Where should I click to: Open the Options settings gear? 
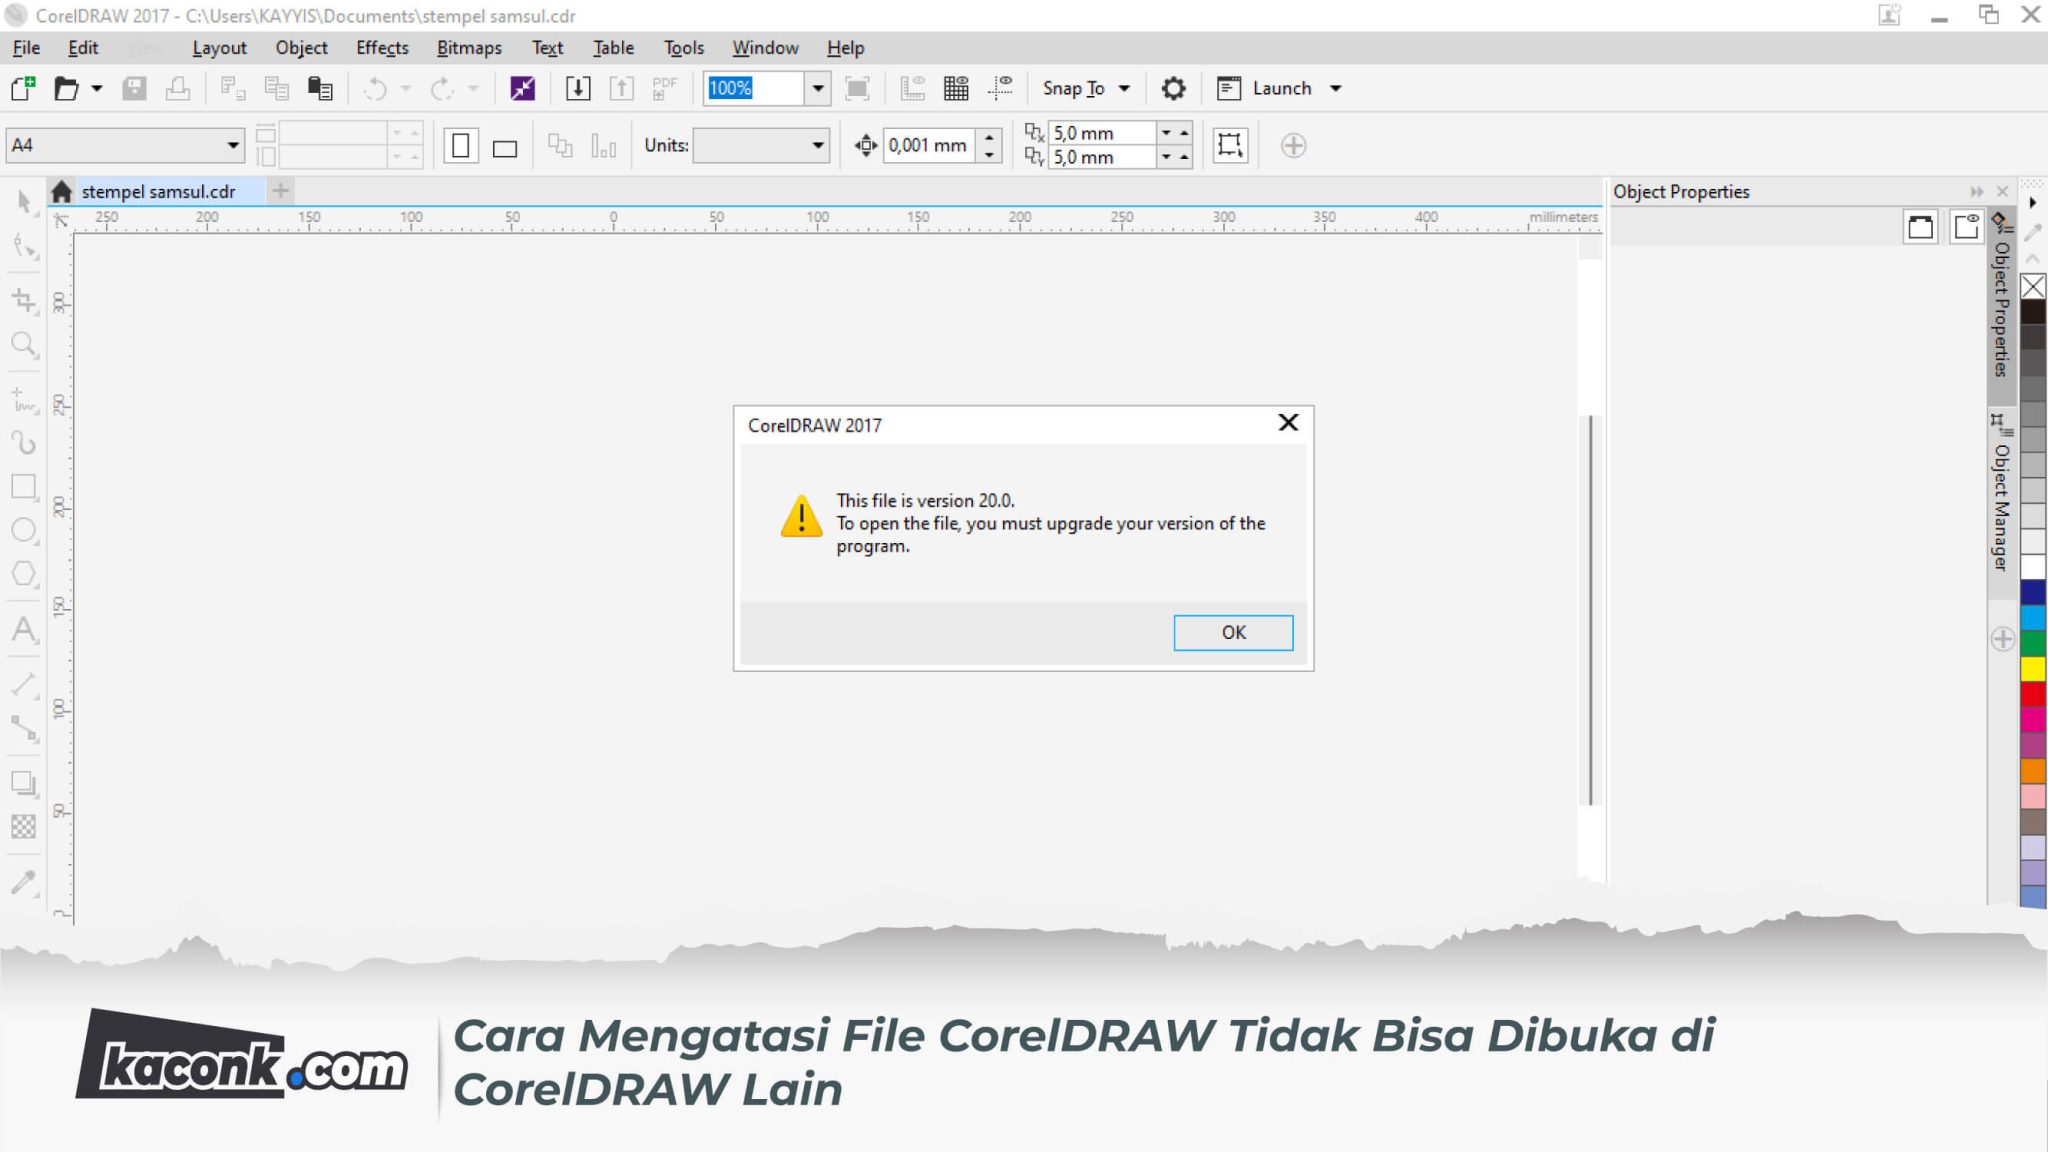tap(1174, 88)
